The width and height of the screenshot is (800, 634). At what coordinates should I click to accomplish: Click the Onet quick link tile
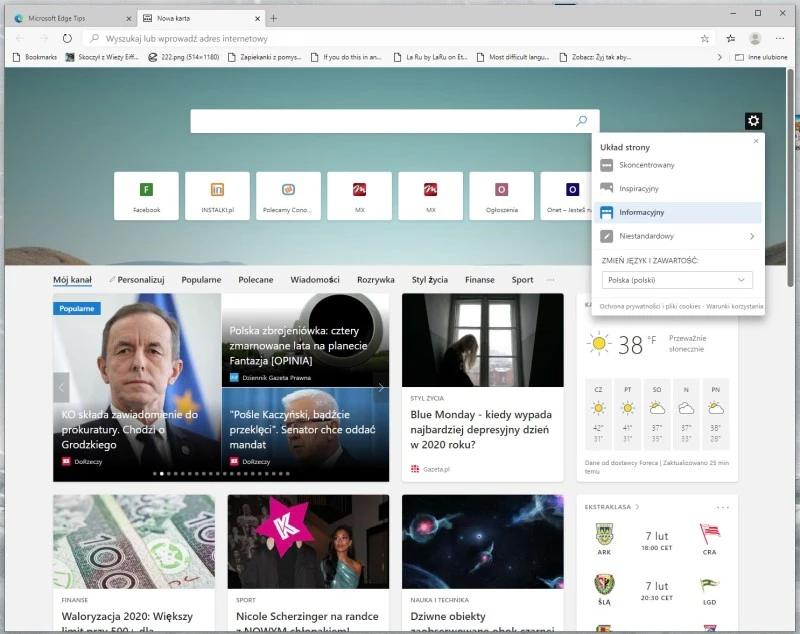(570, 196)
